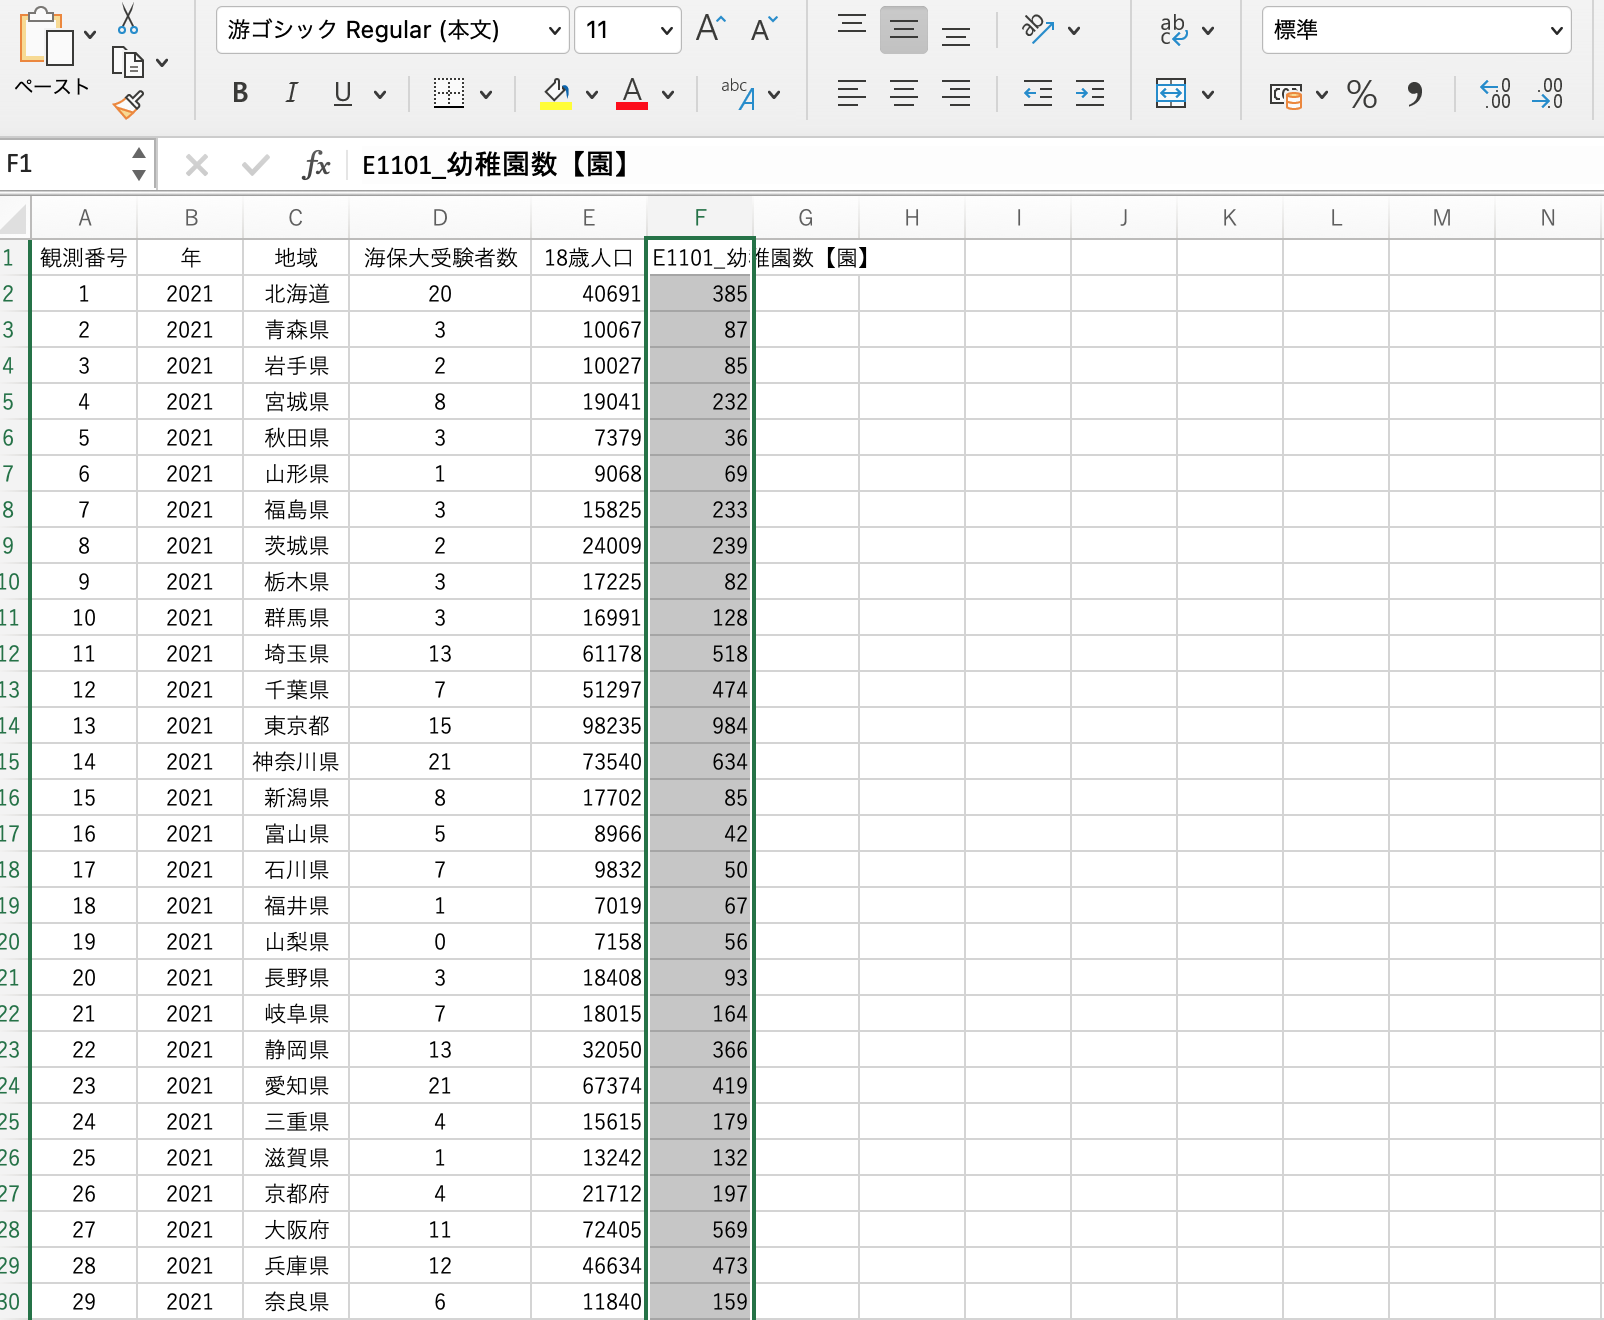
Task: Select column C header
Action: coord(296,218)
